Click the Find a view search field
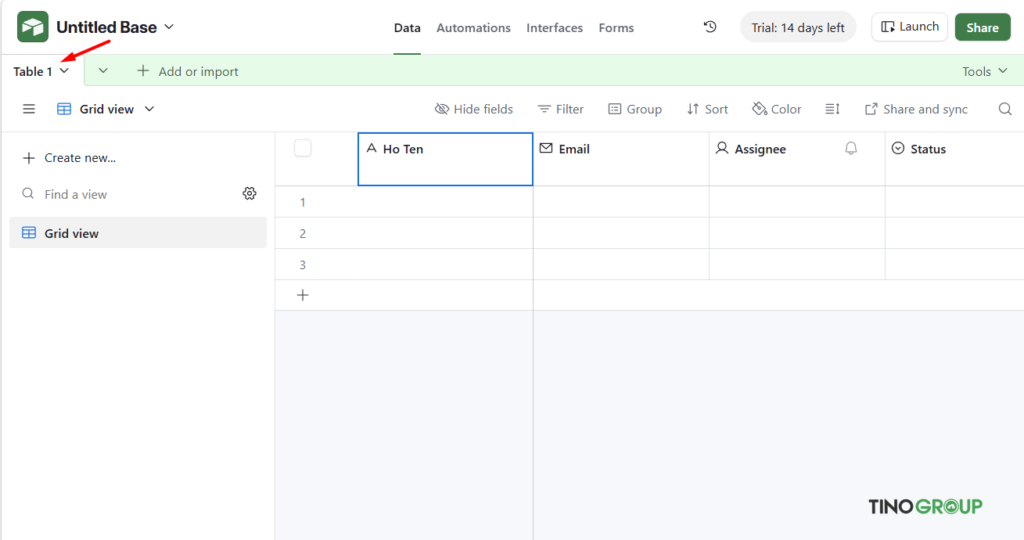 [129, 194]
